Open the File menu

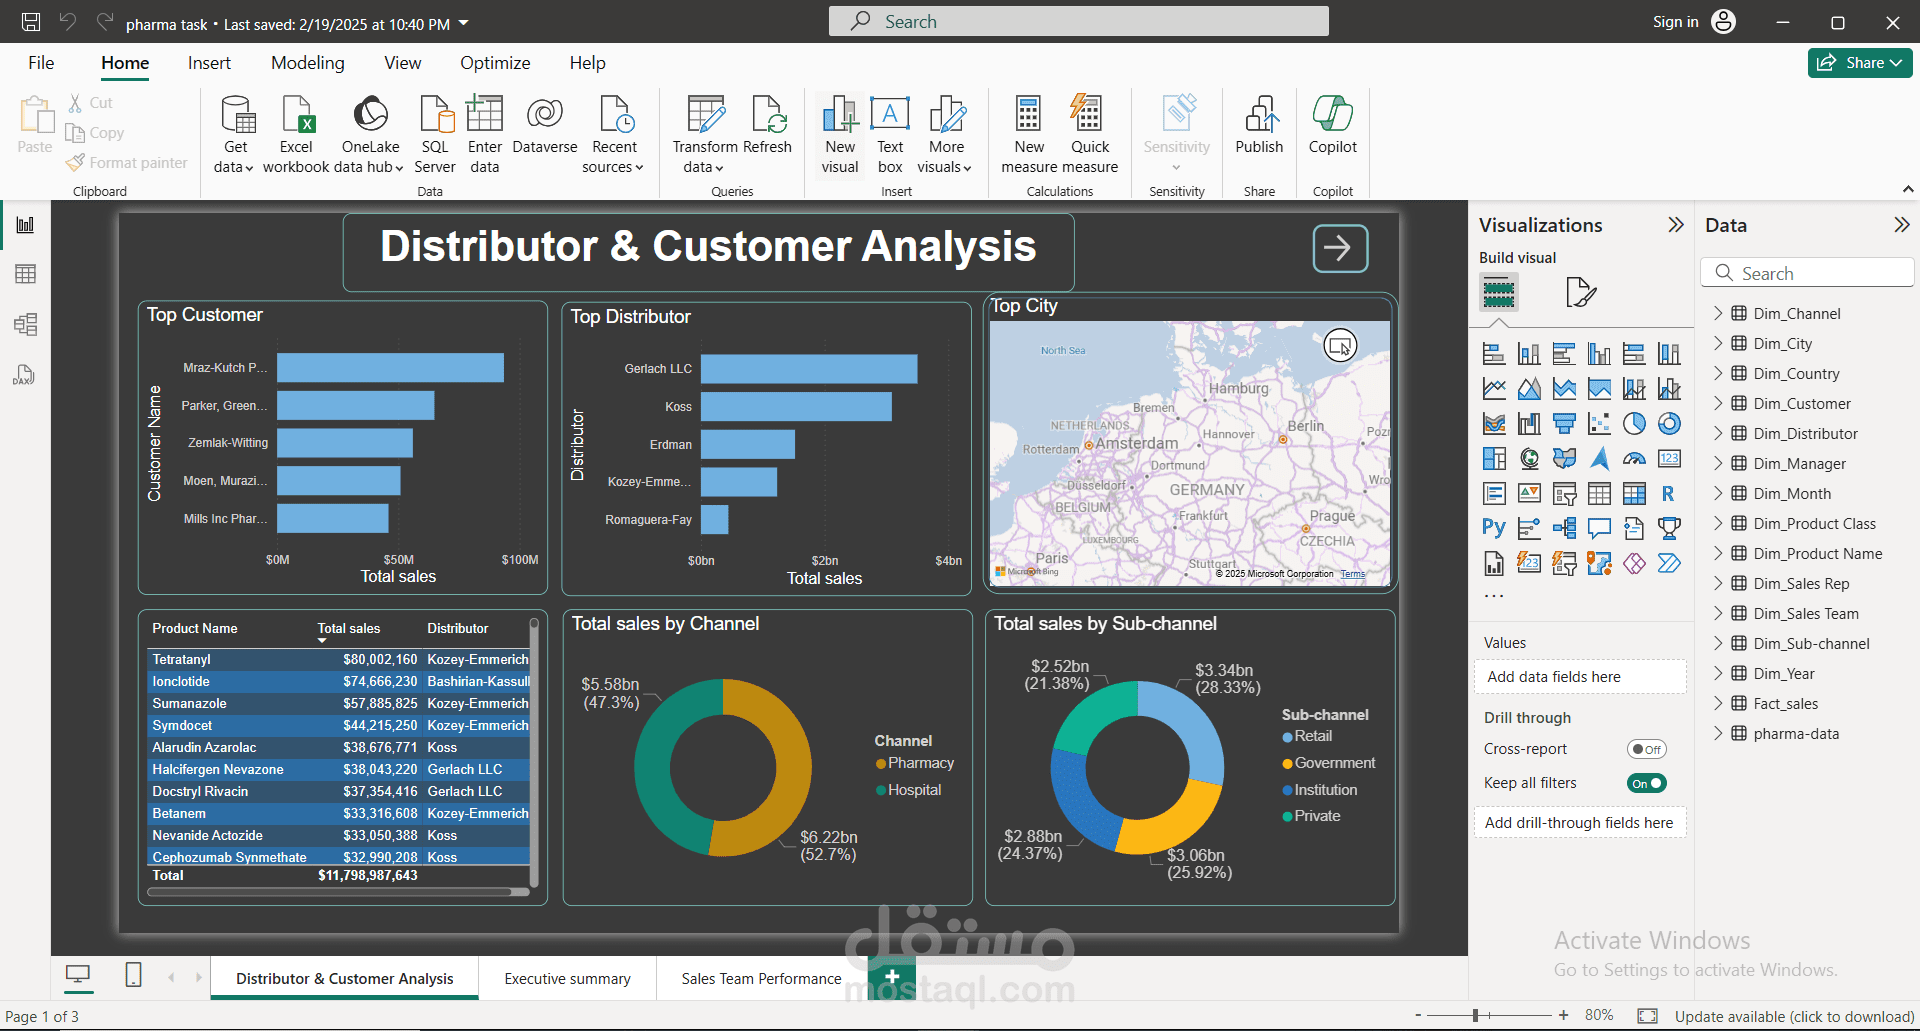[41, 63]
